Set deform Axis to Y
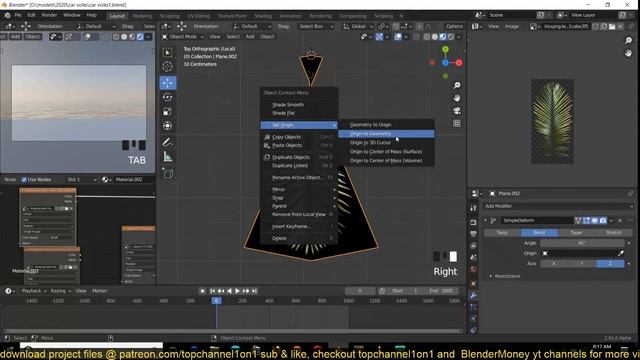 click(x=582, y=264)
